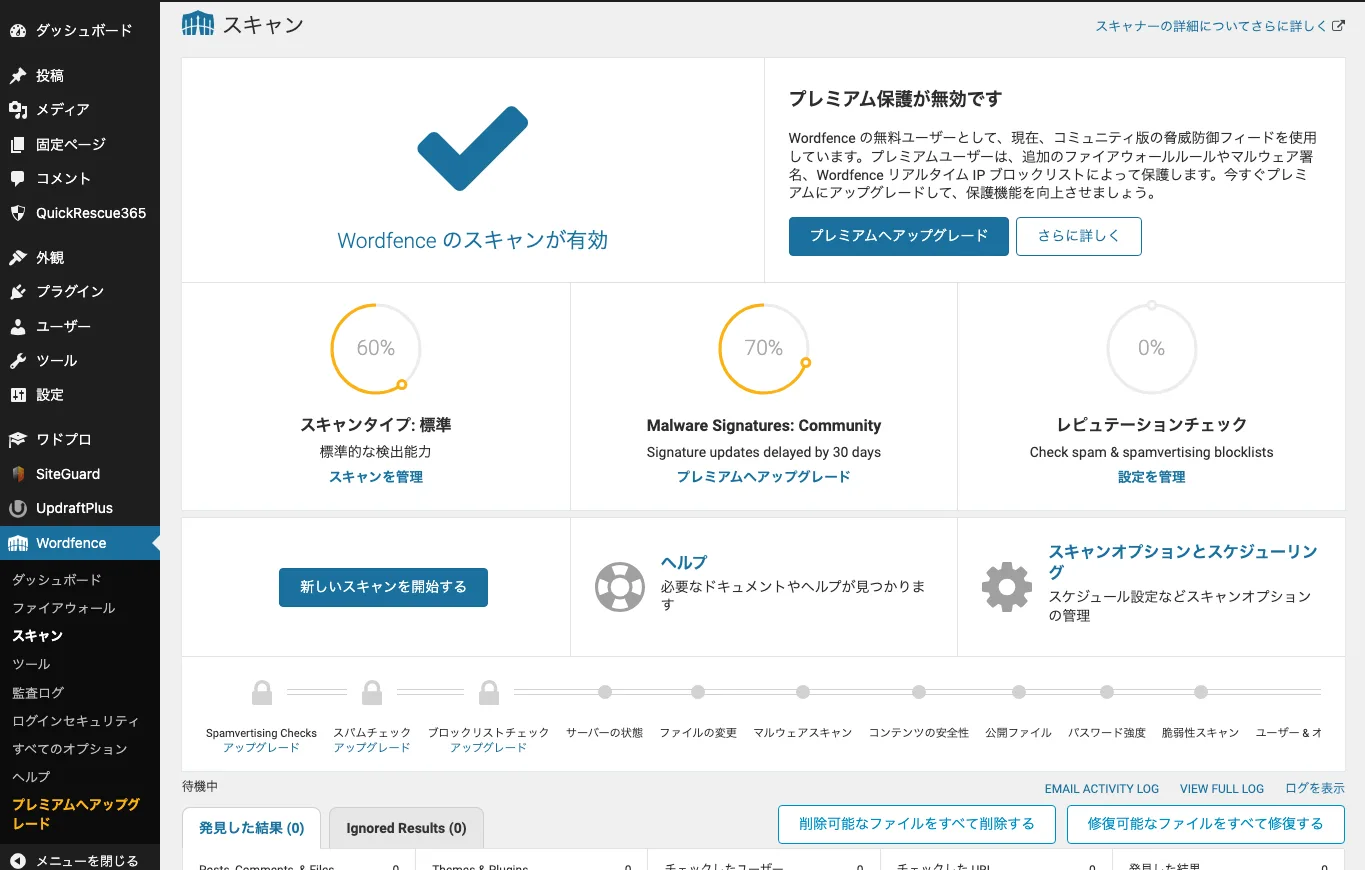This screenshot has height=870, width=1365.
Task: Click the user silhouette icon beside ユーザー
Action: tap(17, 326)
